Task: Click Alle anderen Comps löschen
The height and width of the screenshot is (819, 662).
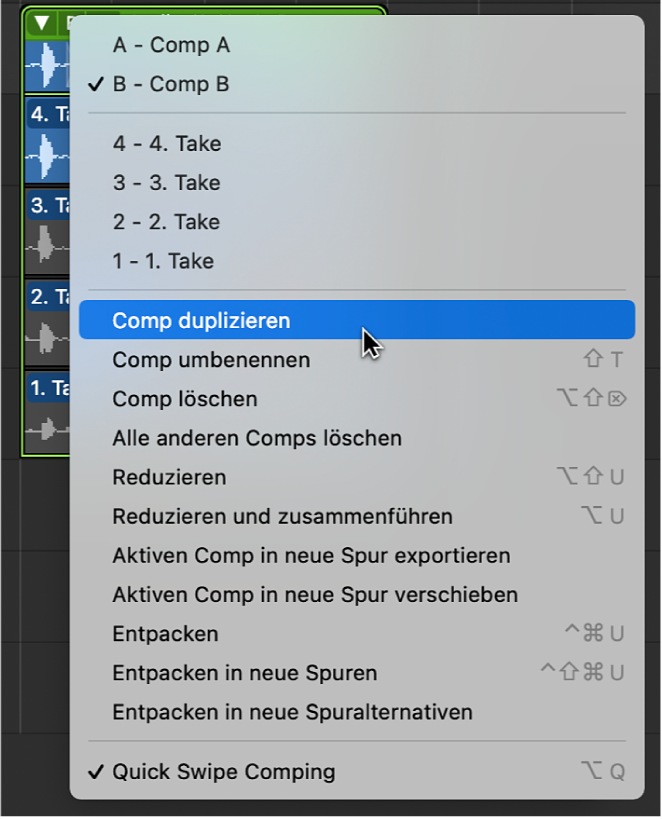Action: 257,438
